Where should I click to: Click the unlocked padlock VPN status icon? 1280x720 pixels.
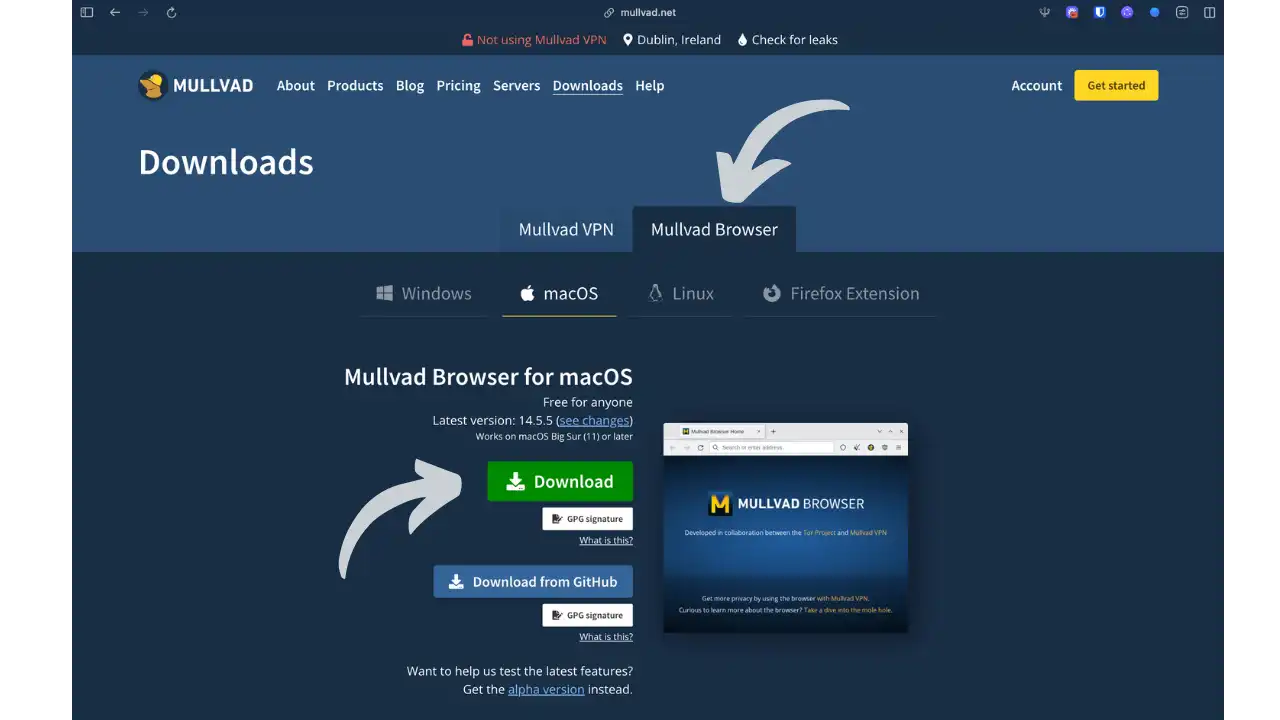click(467, 39)
